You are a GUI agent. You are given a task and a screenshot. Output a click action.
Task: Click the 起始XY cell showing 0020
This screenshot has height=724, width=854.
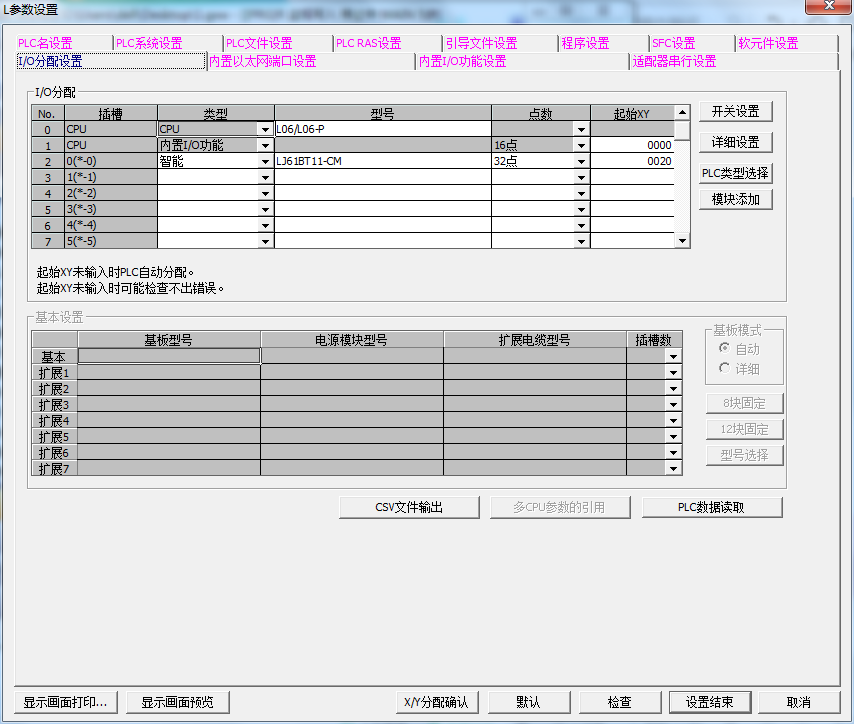click(x=632, y=161)
